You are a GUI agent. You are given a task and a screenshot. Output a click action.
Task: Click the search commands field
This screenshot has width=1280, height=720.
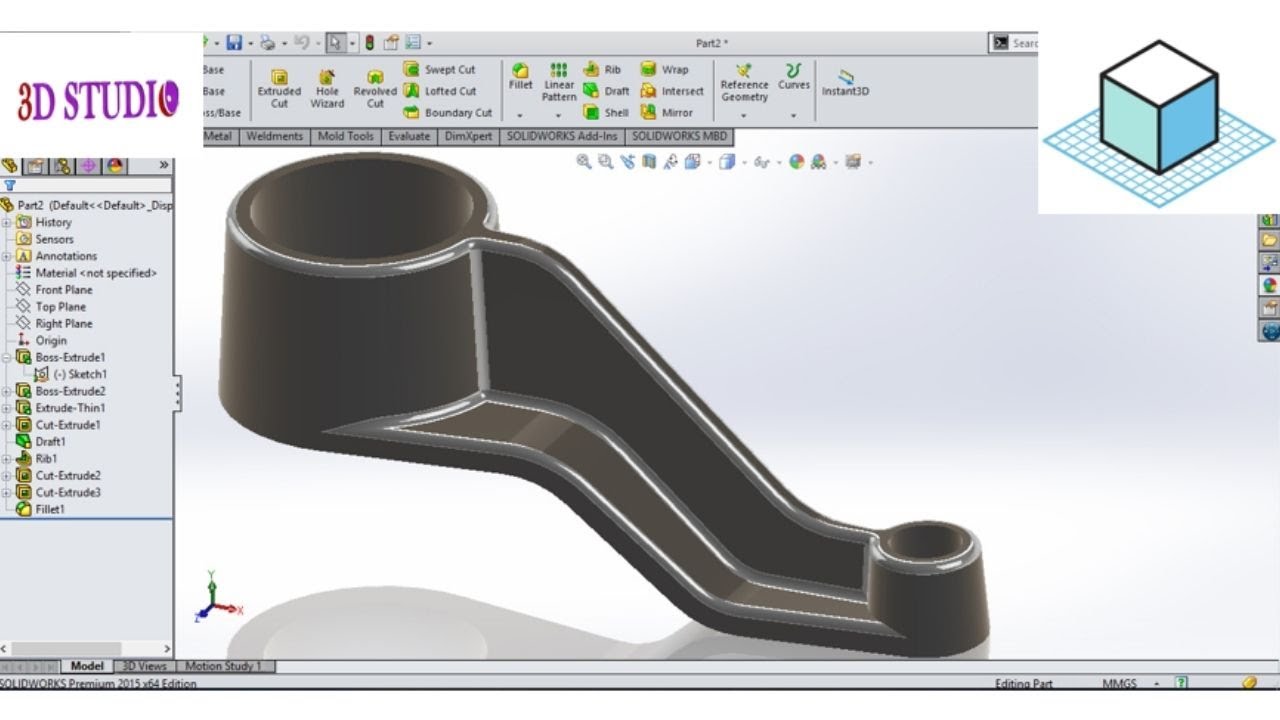(x=1012, y=43)
